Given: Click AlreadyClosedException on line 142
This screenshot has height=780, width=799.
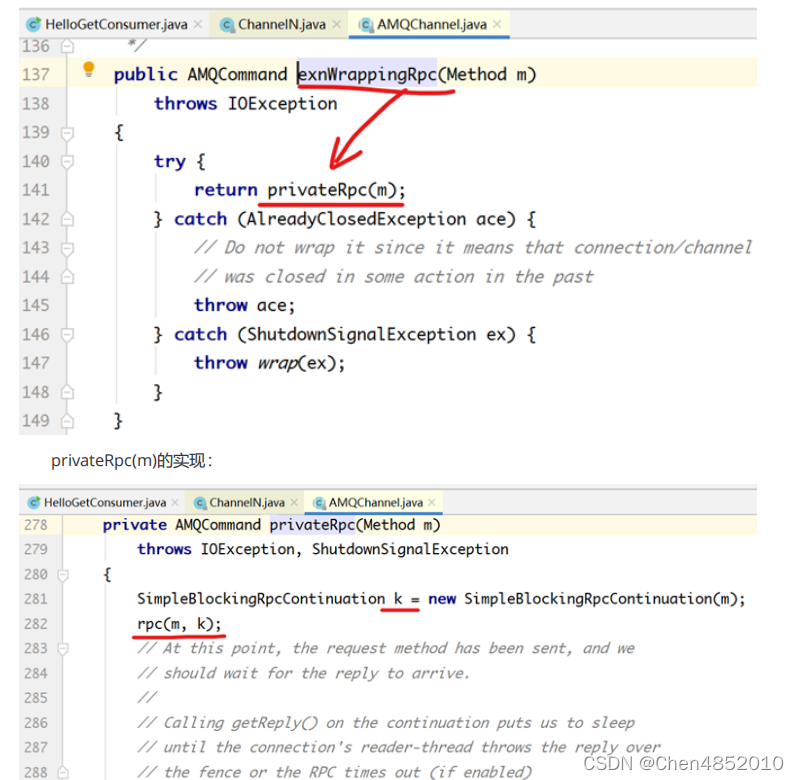Looking at the screenshot, I should (356, 219).
